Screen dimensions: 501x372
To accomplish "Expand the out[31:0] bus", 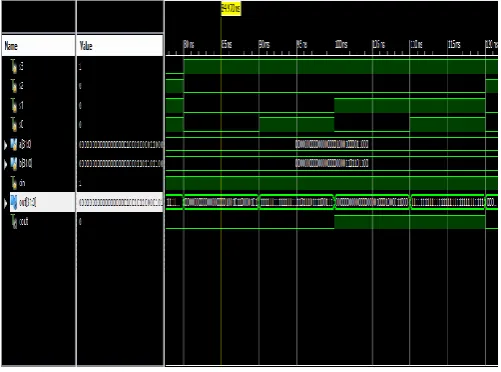I will pos(5,203).
